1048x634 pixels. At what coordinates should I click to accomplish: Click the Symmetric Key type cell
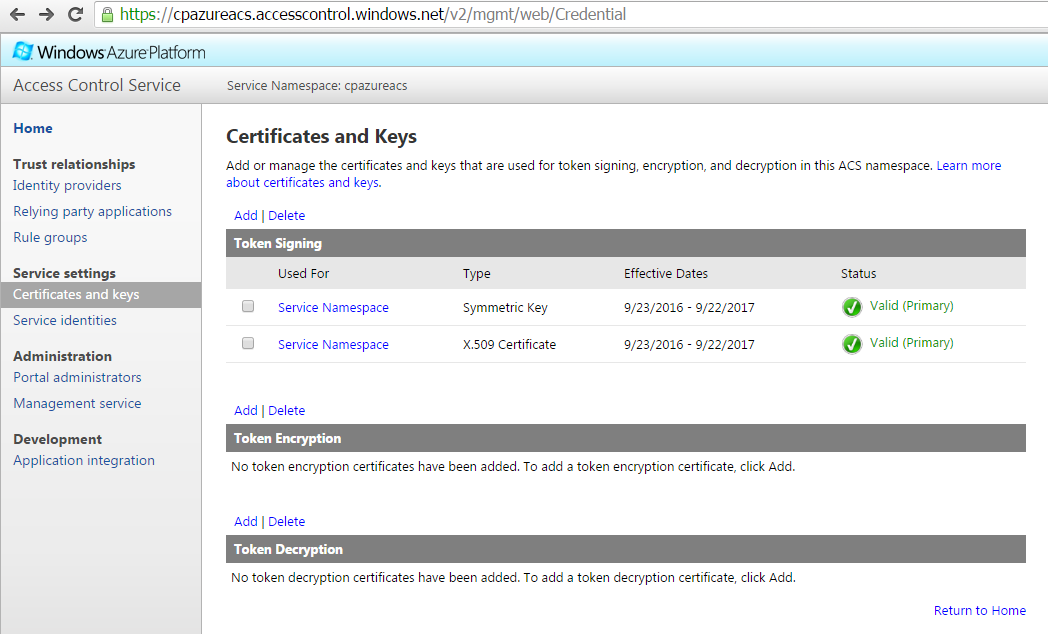pyautogui.click(x=505, y=307)
